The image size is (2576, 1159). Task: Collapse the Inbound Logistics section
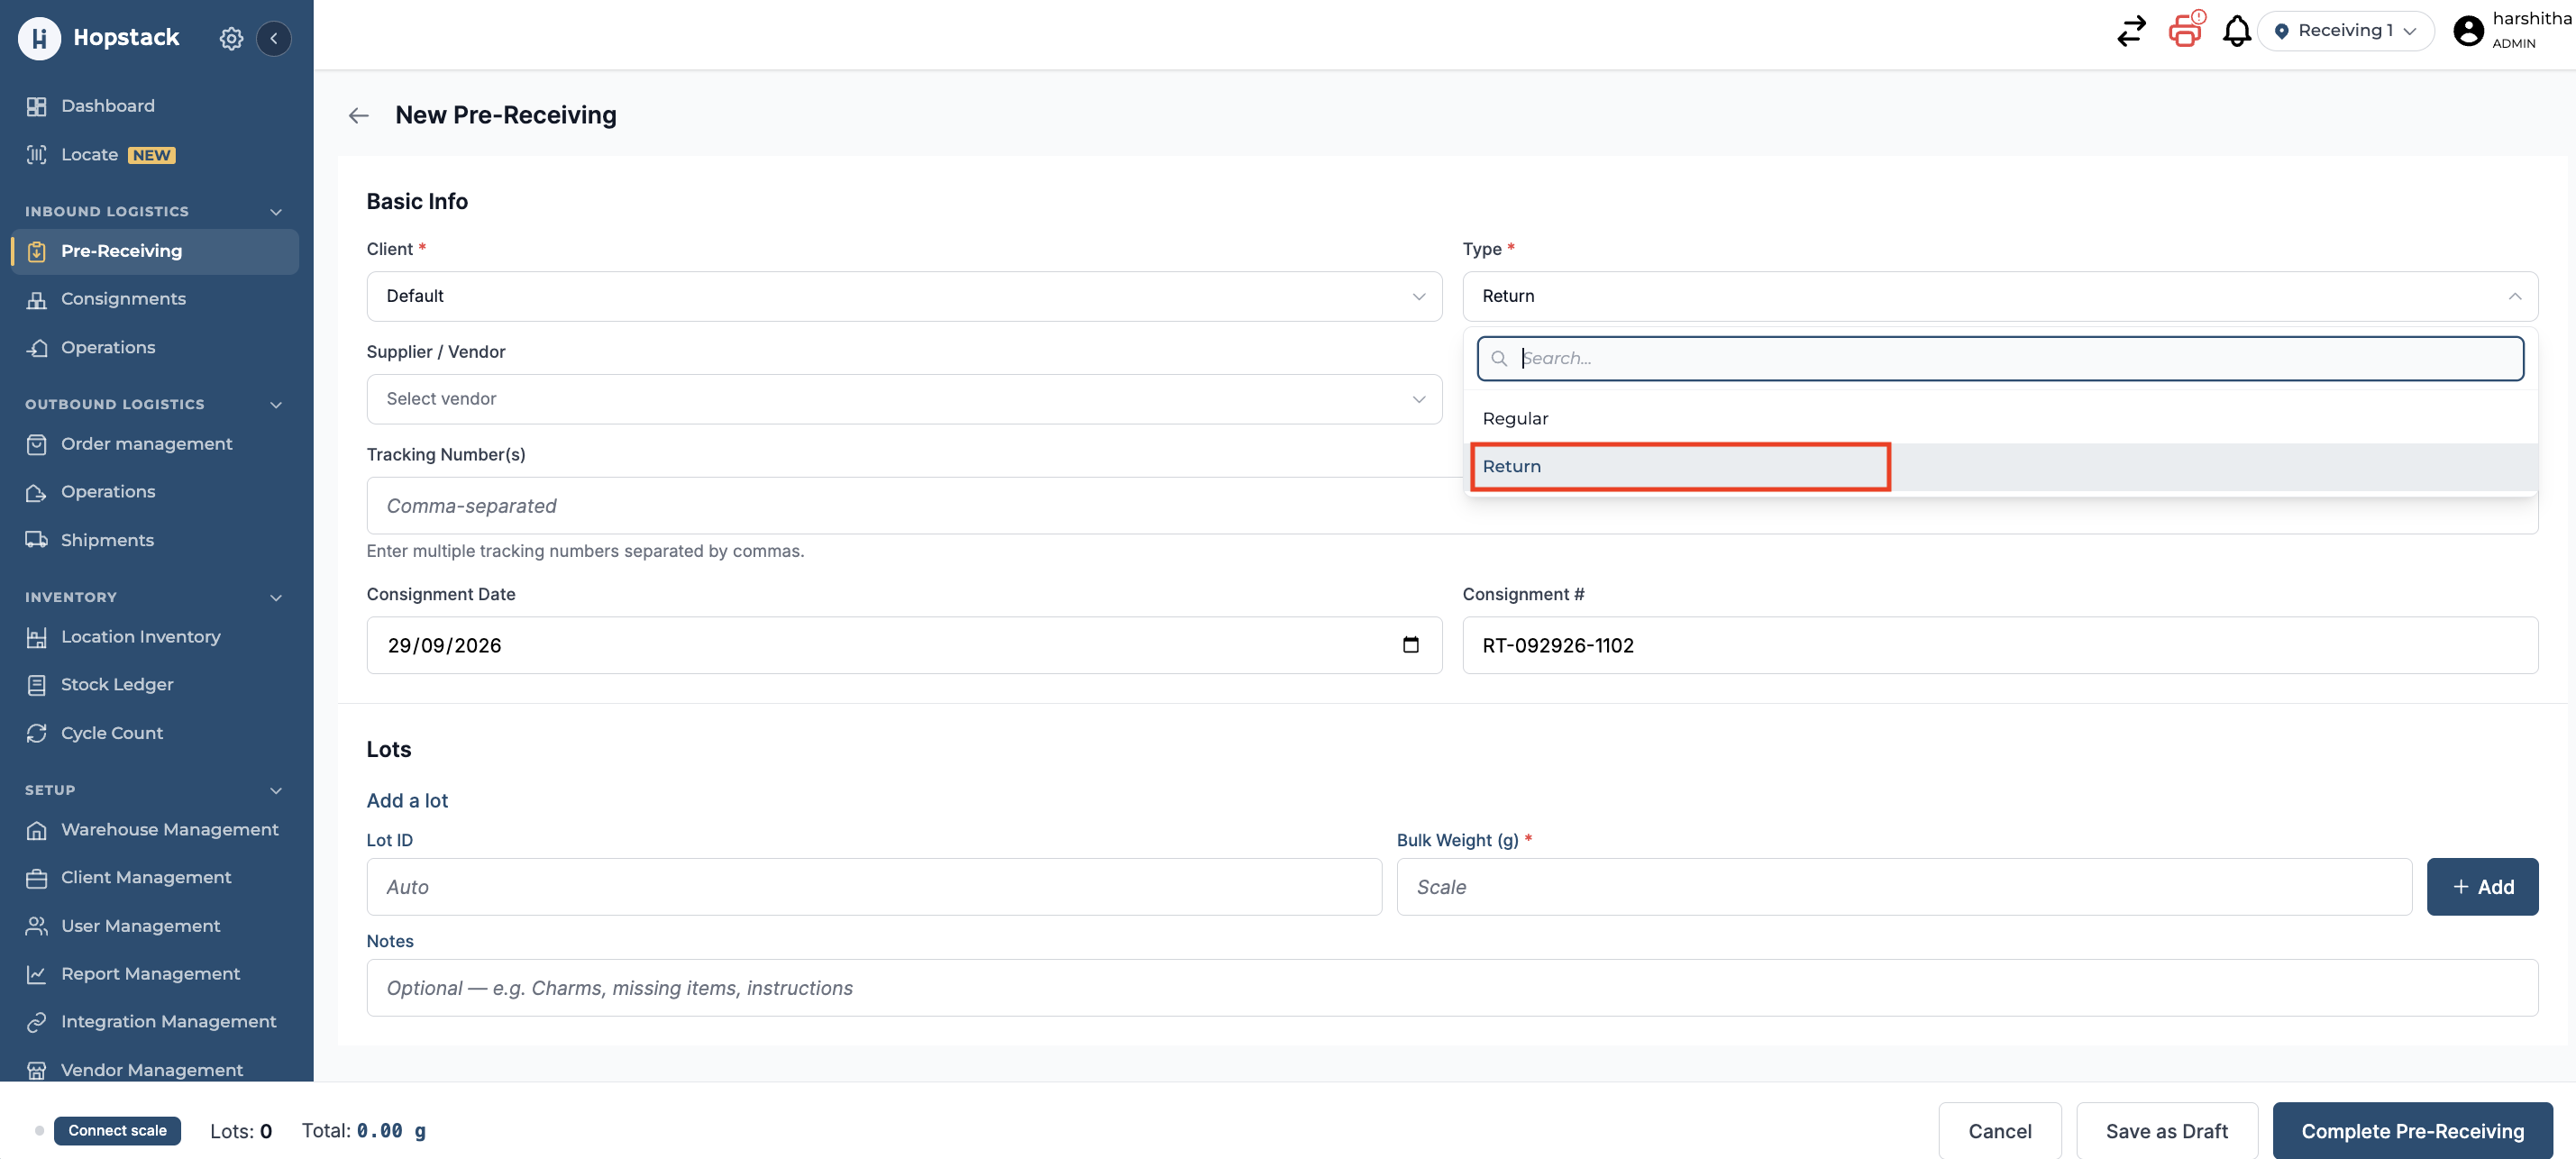point(276,212)
